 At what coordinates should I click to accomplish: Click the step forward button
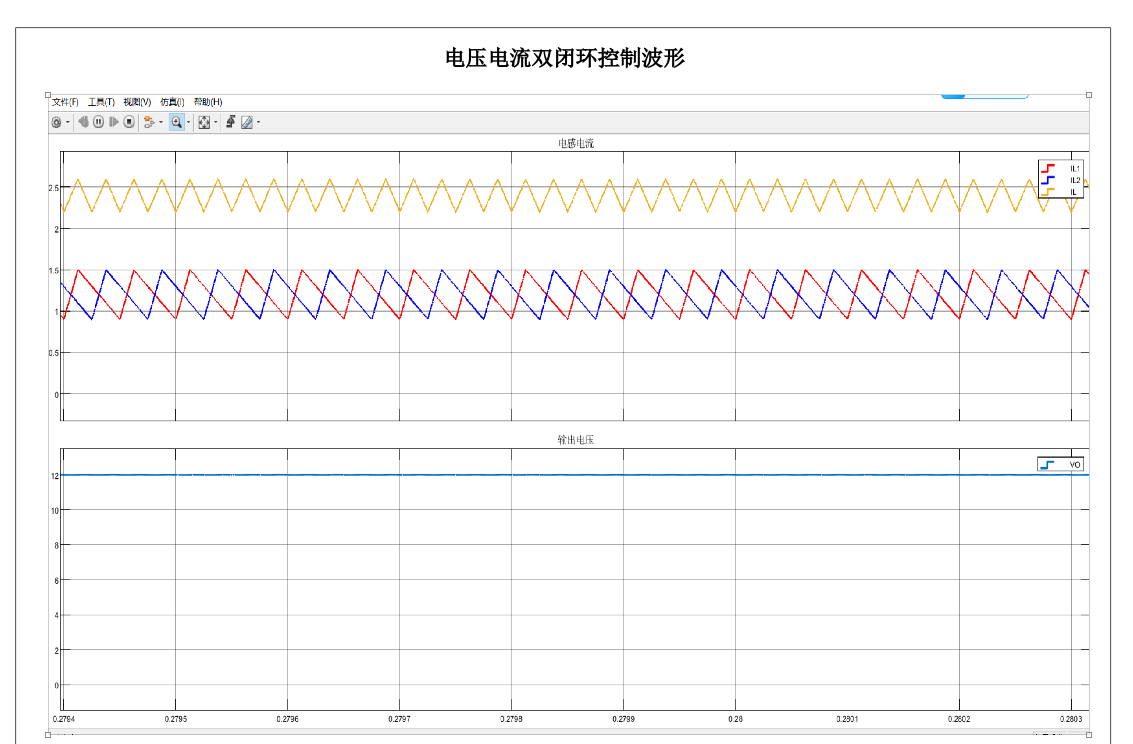click(114, 122)
